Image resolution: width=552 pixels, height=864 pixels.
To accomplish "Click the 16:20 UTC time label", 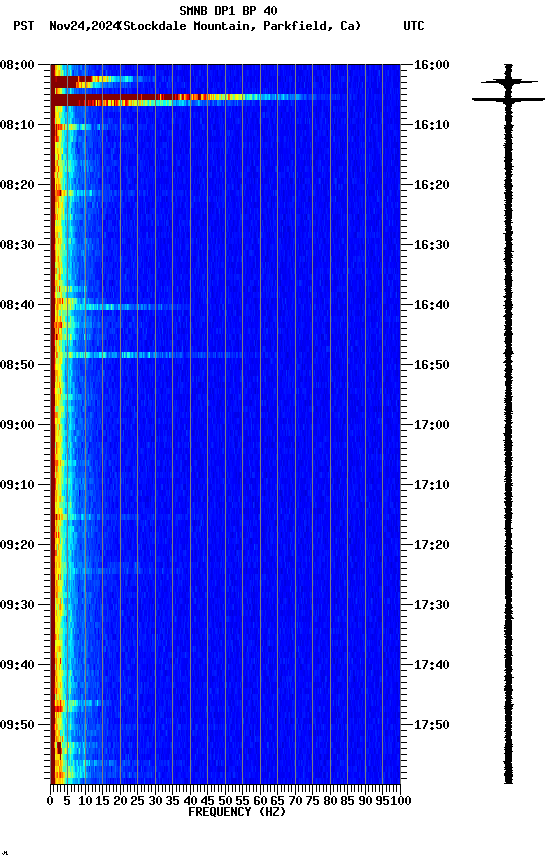I will click(432, 185).
